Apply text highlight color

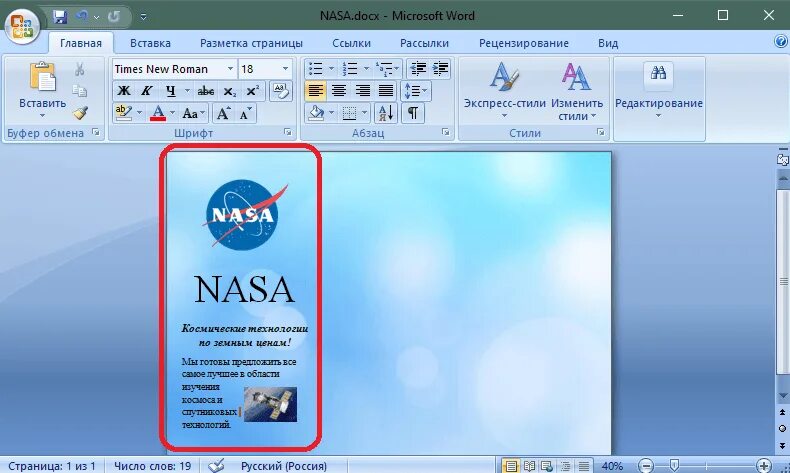tap(123, 113)
